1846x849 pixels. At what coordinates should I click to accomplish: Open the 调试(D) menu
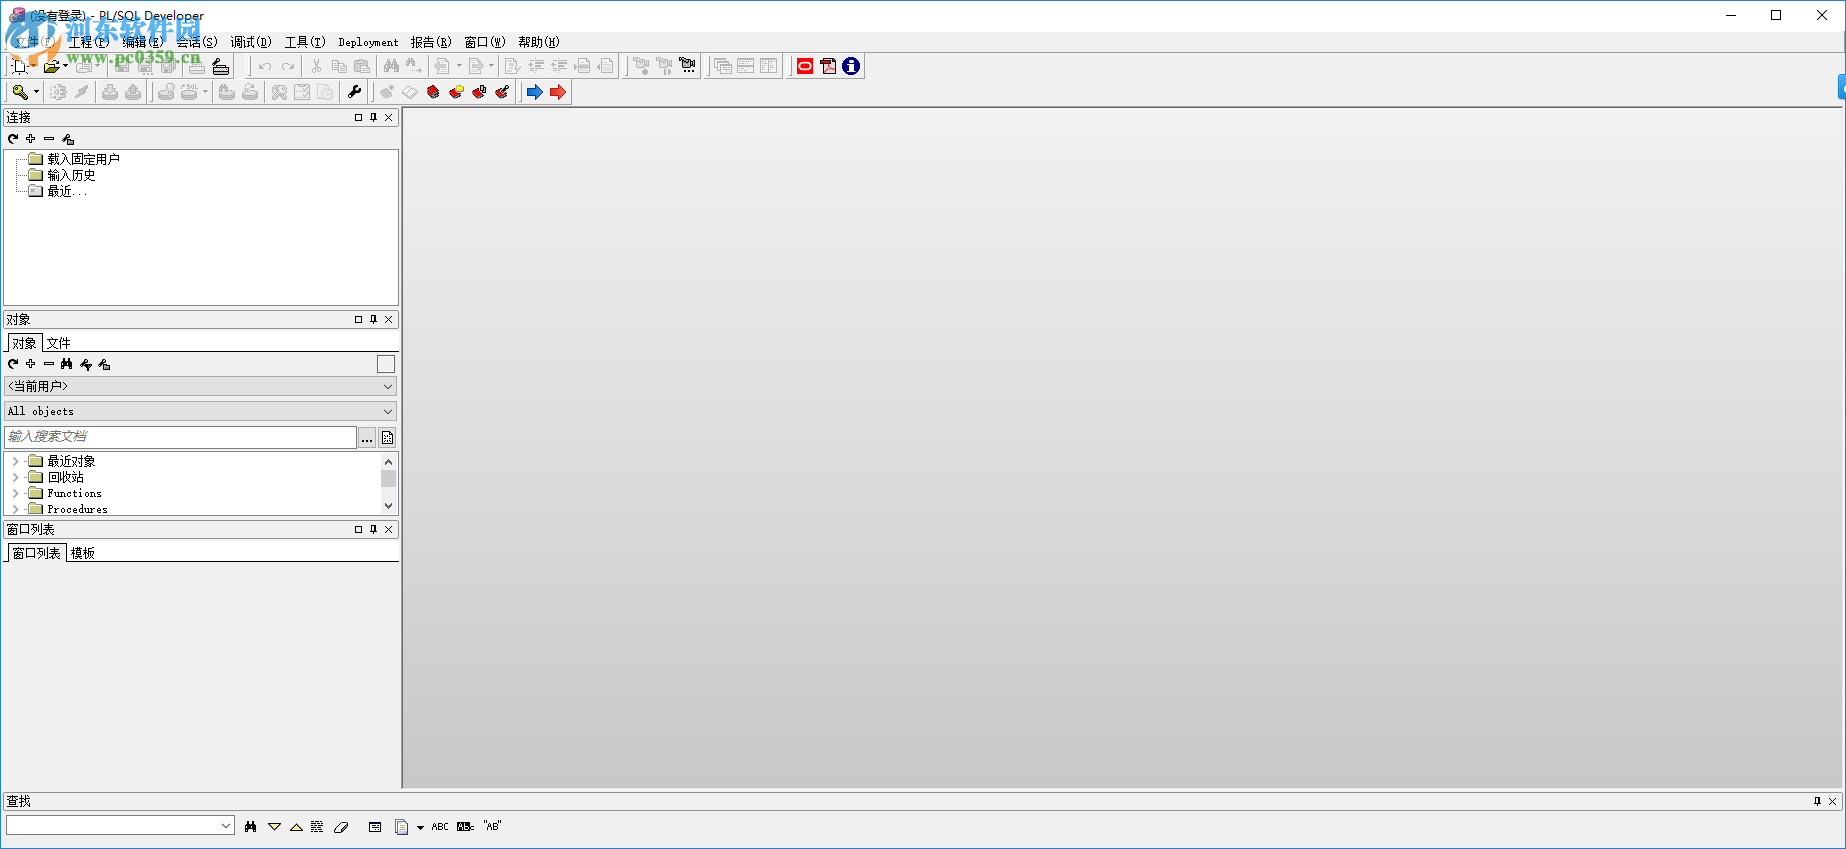point(251,42)
